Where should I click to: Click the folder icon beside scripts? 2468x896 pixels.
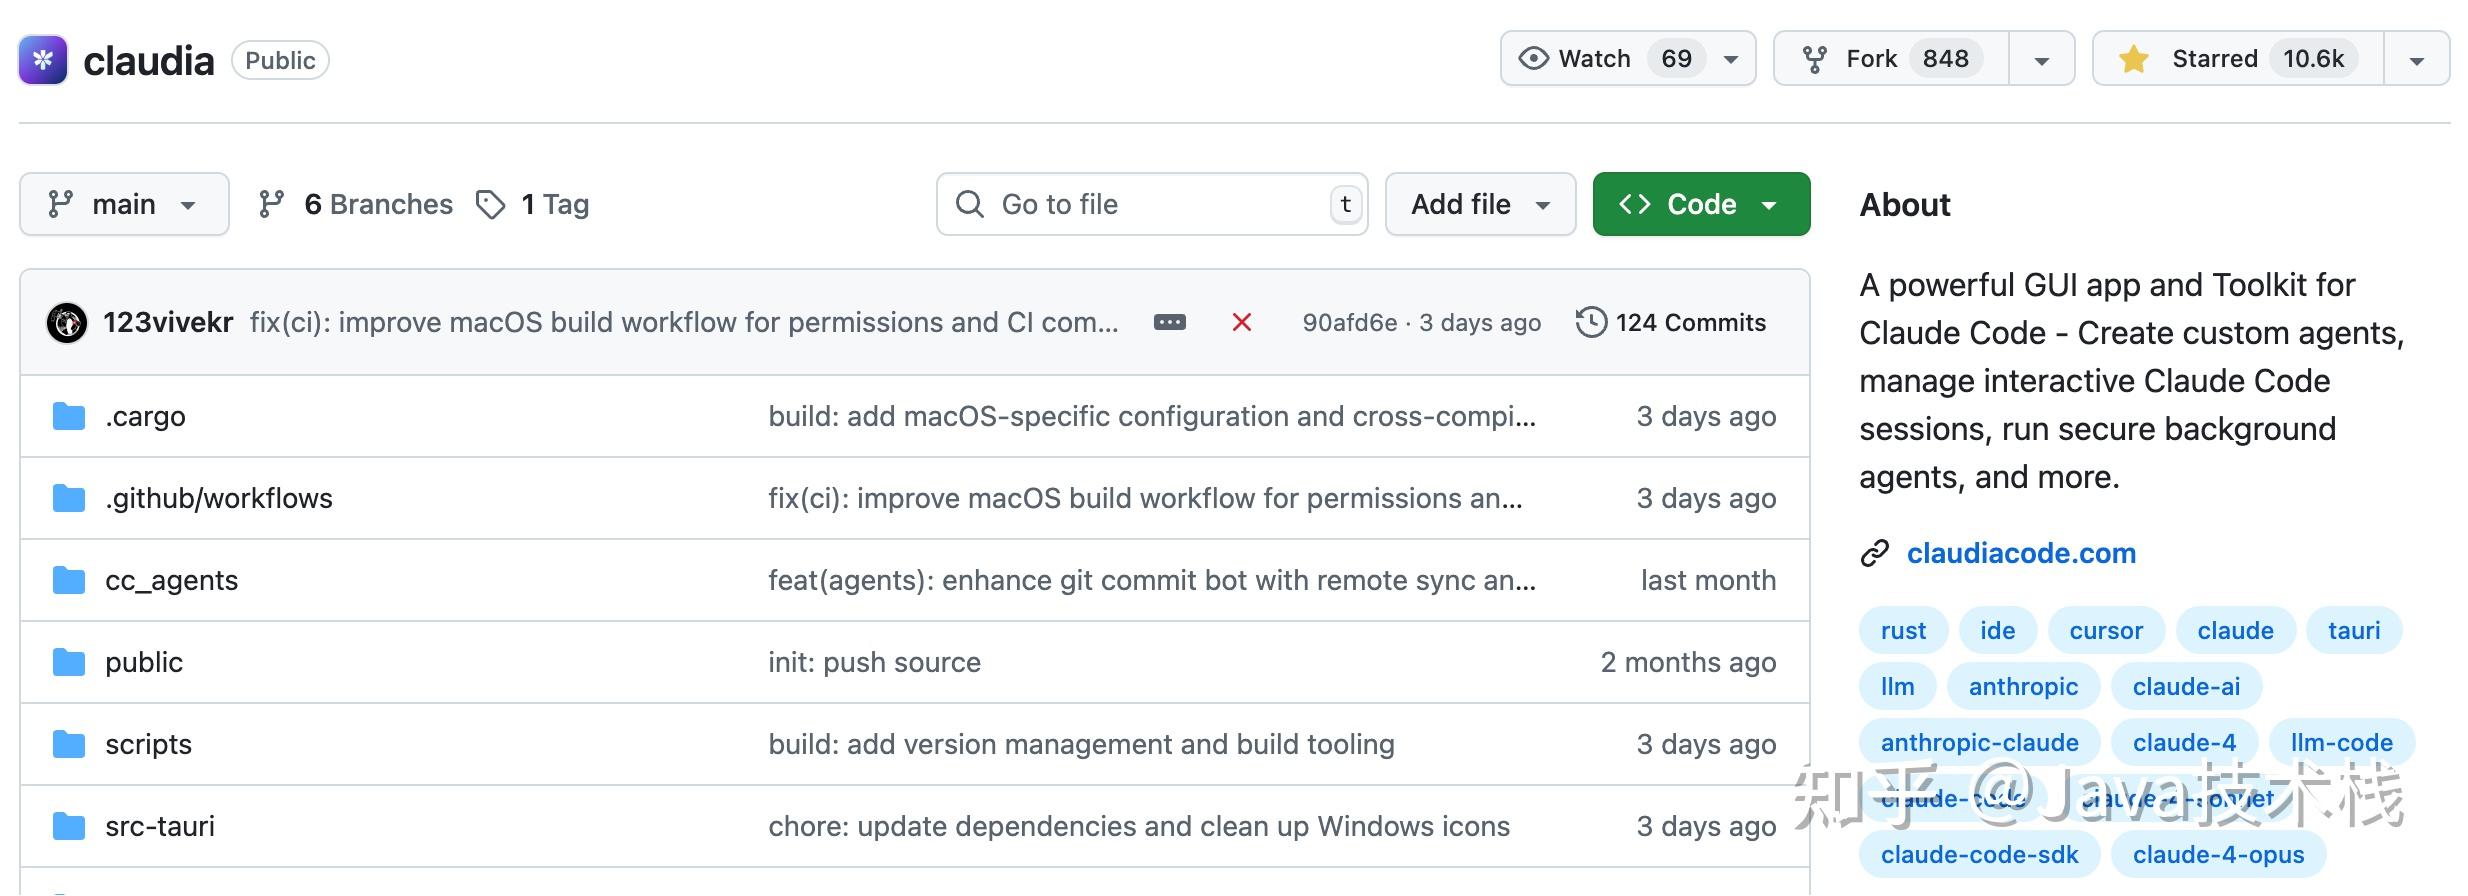click(69, 744)
